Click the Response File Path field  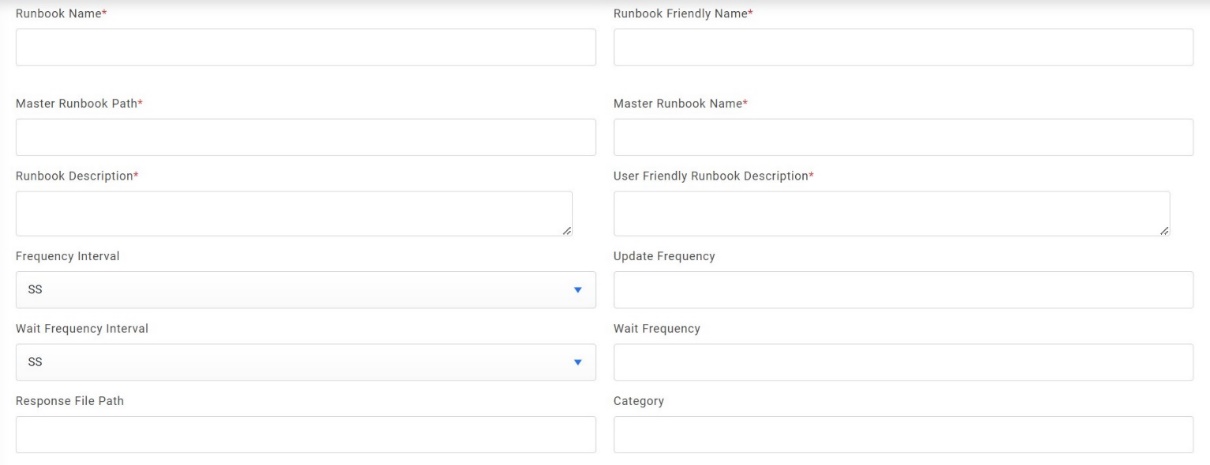tap(305, 434)
